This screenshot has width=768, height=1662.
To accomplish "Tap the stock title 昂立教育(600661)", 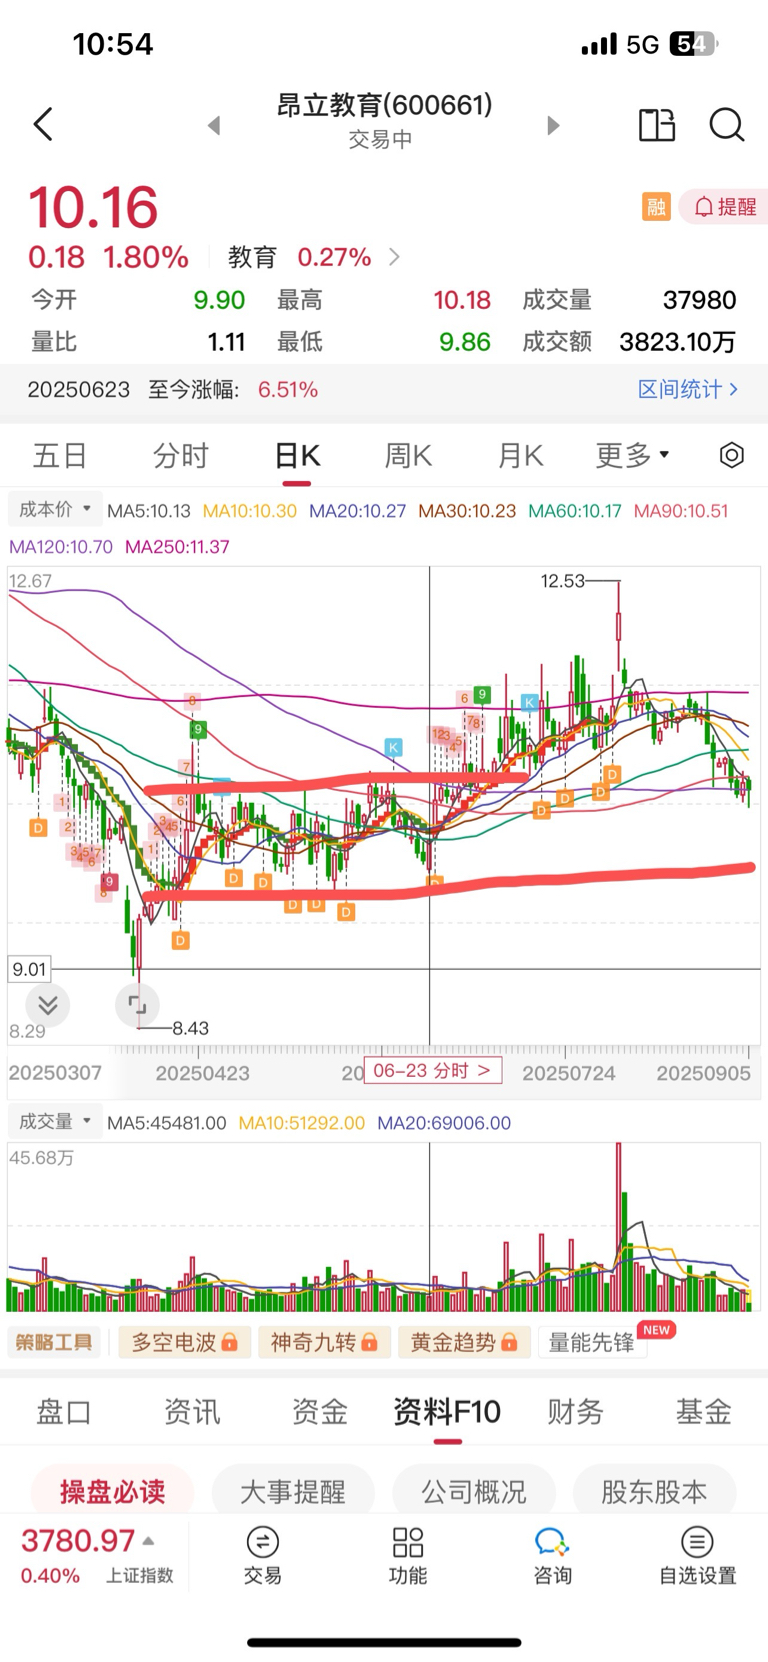I will pyautogui.click(x=384, y=105).
